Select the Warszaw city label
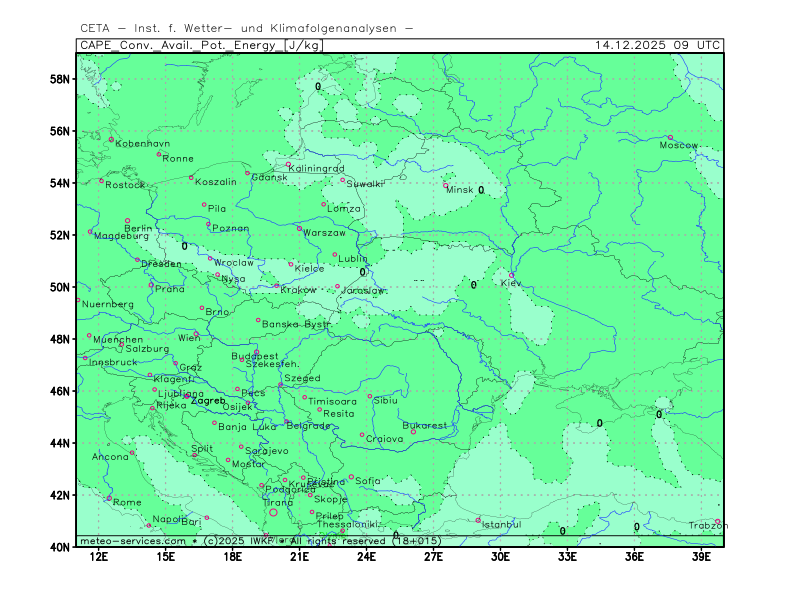 coord(324,233)
